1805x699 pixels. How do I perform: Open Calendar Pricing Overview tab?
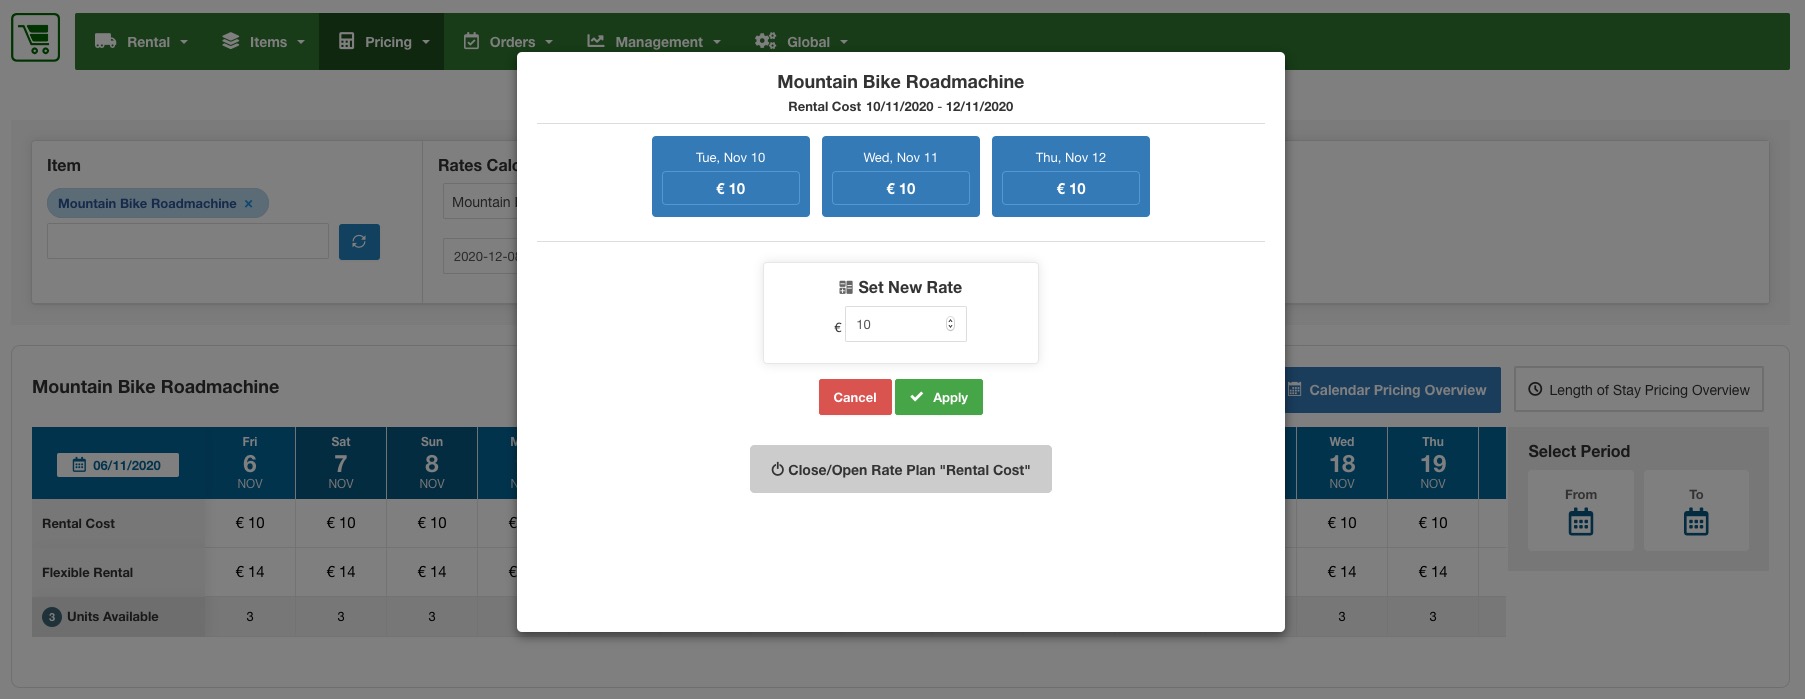pos(1393,390)
